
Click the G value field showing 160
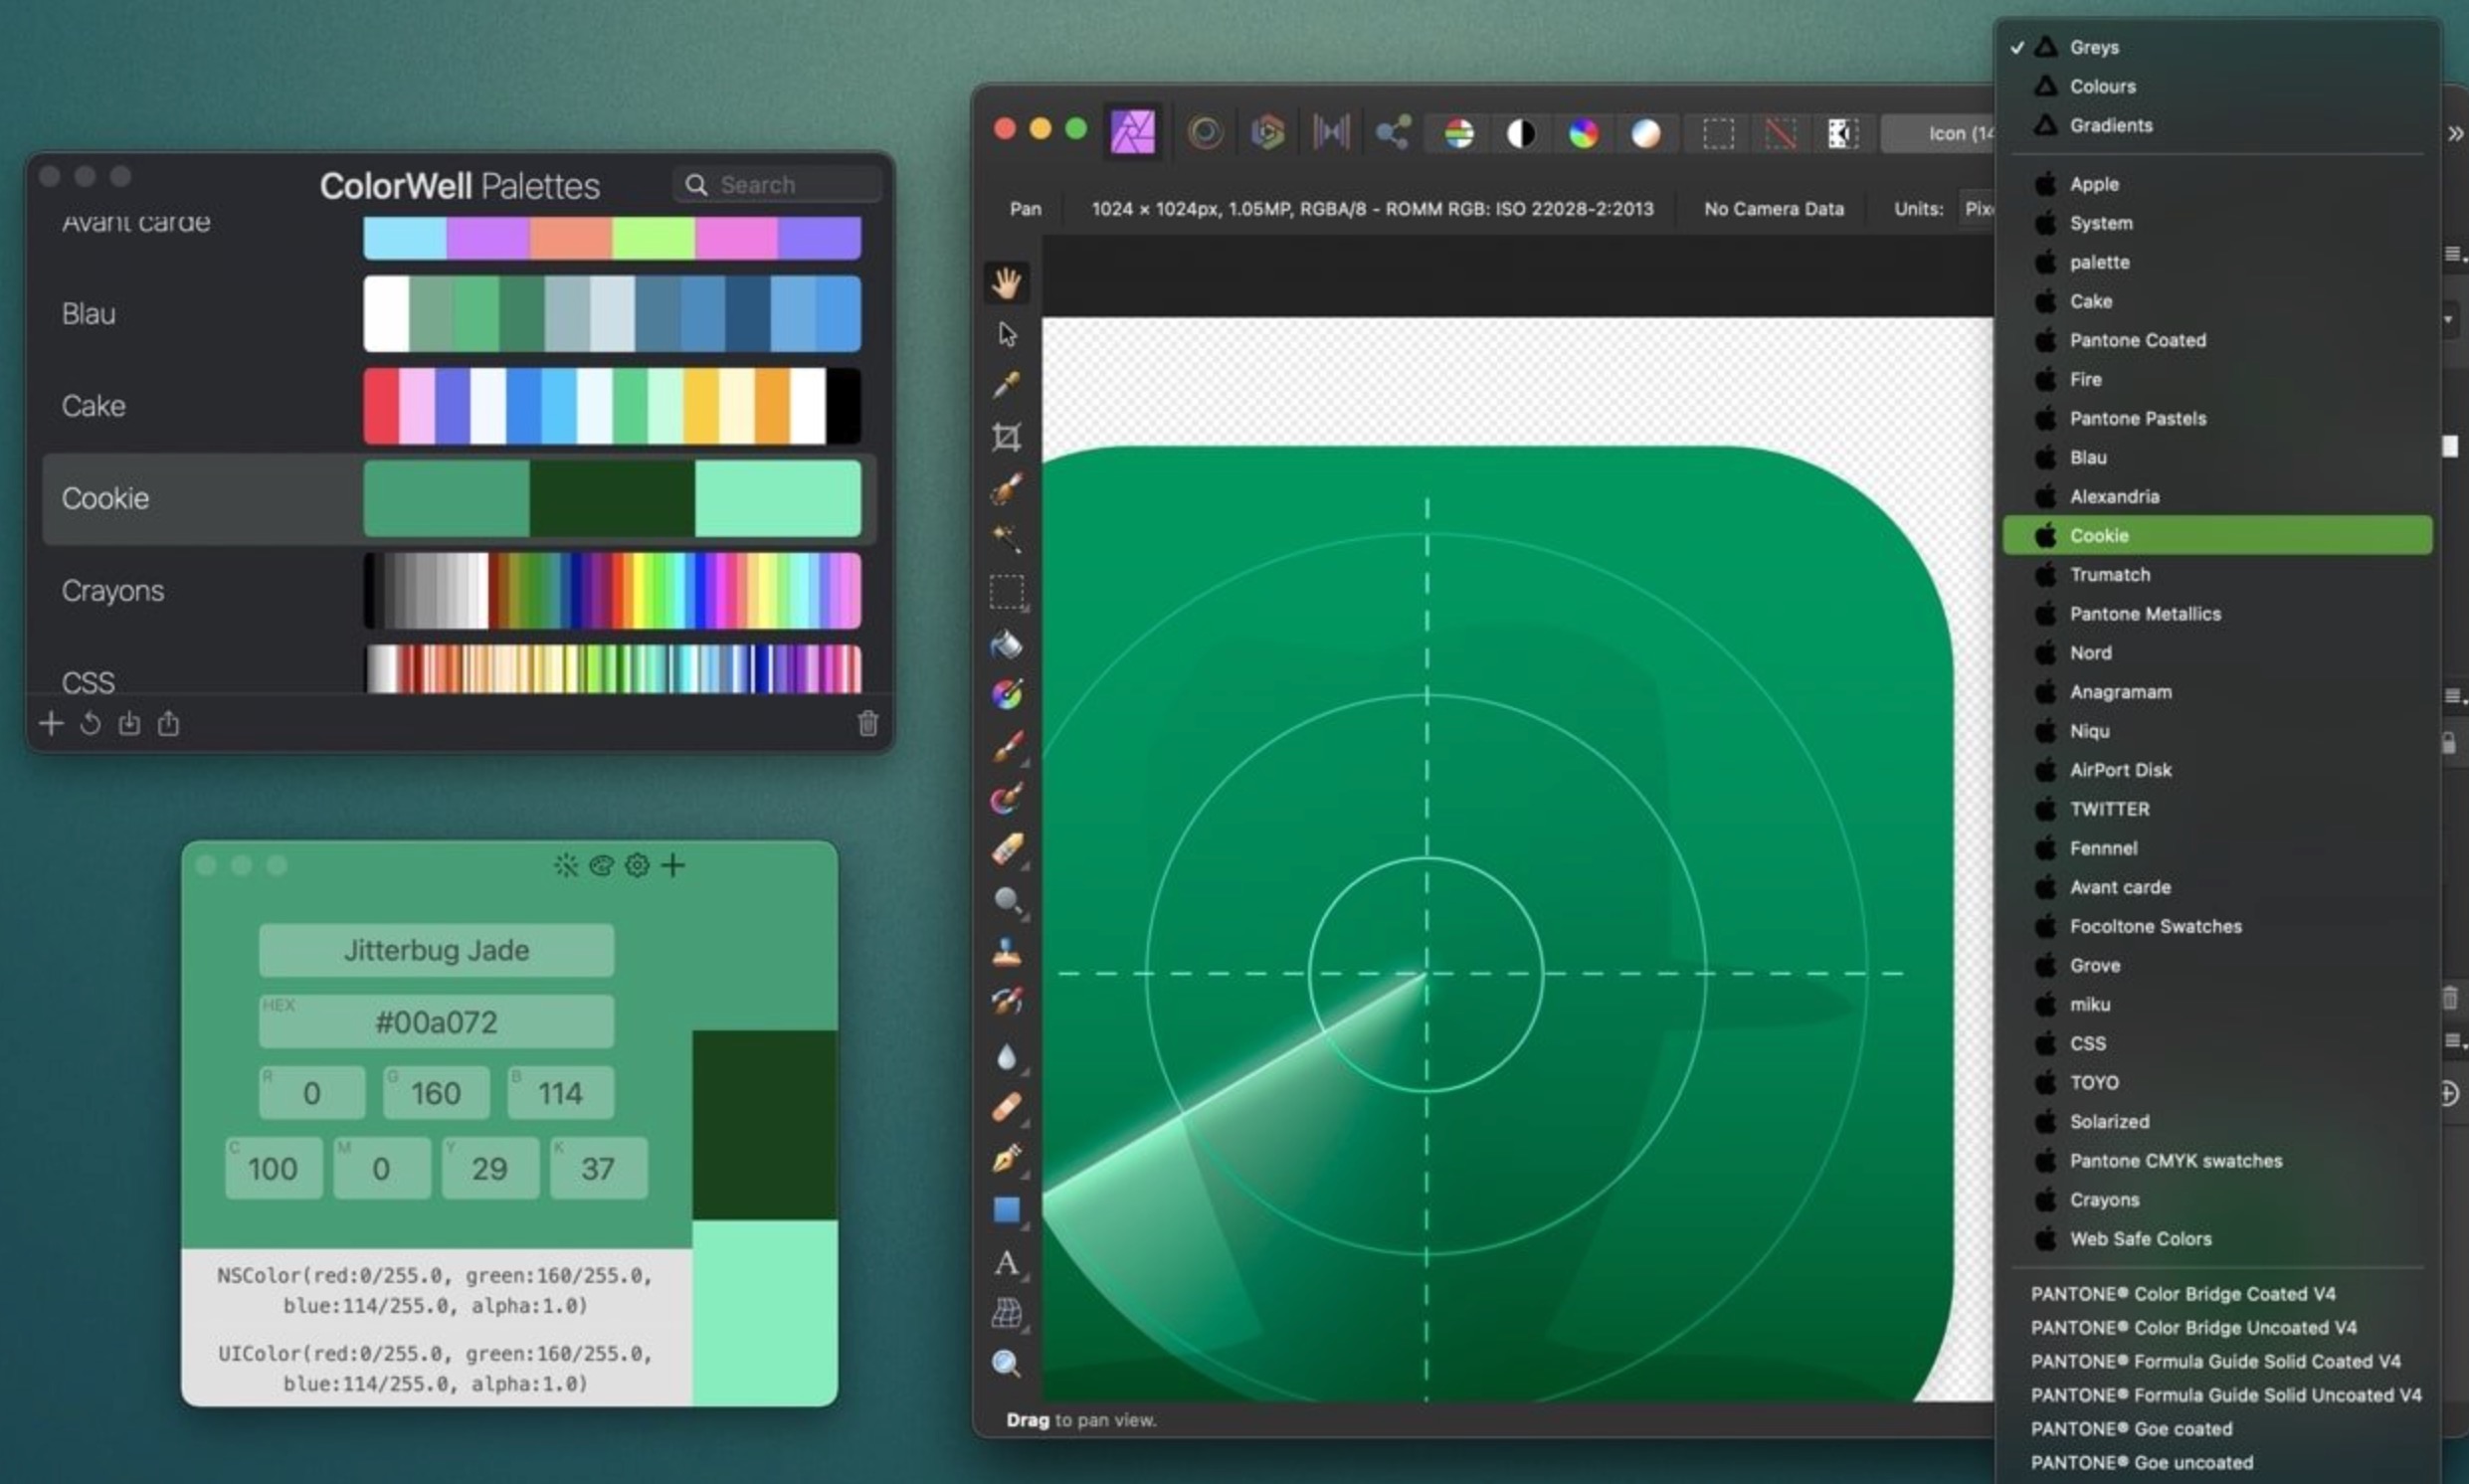point(436,1093)
